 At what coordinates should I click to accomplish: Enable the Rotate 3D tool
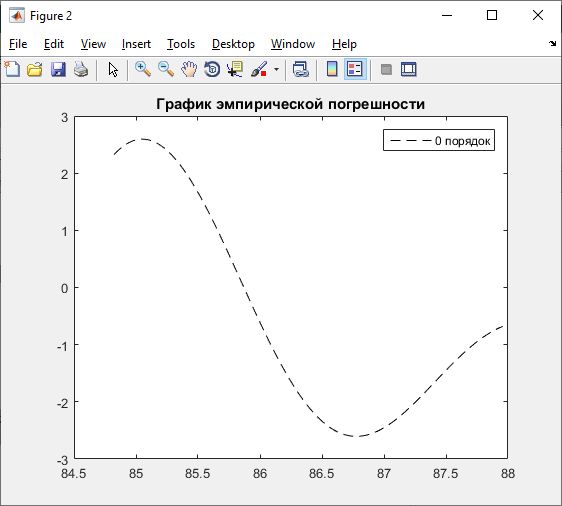tap(212, 69)
